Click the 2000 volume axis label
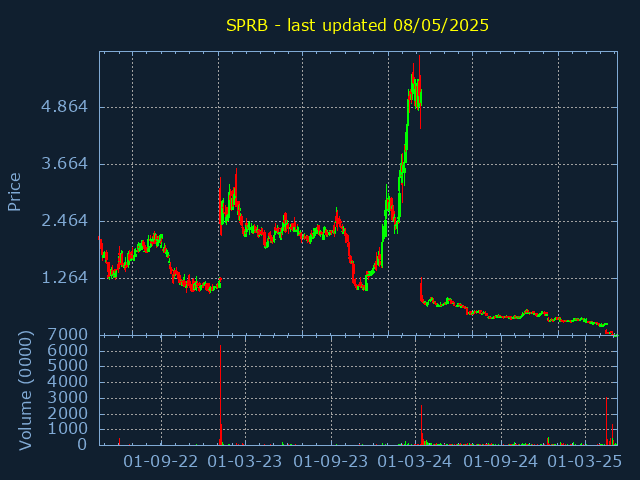Screen dimensions: 640x480 pos(67,413)
